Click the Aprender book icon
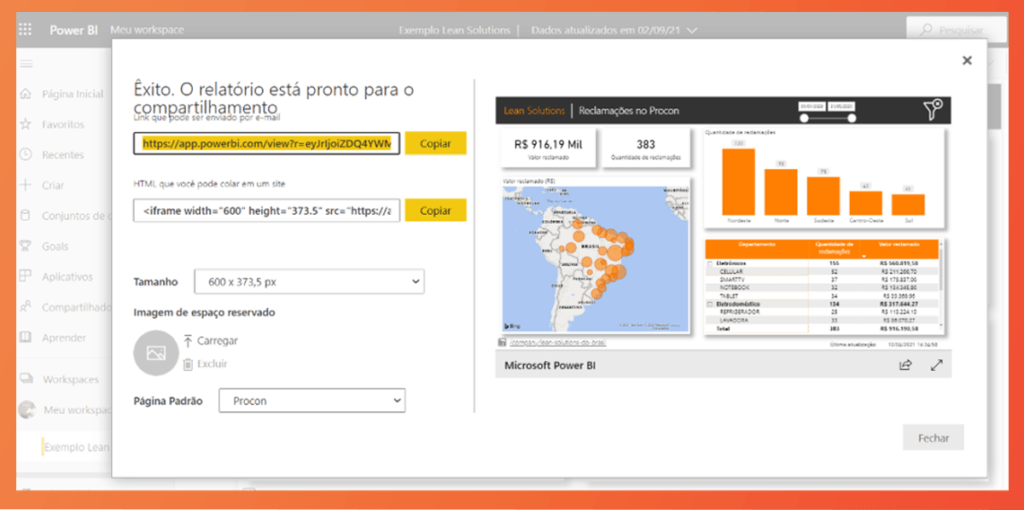This screenshot has width=1024, height=510. tap(26, 338)
